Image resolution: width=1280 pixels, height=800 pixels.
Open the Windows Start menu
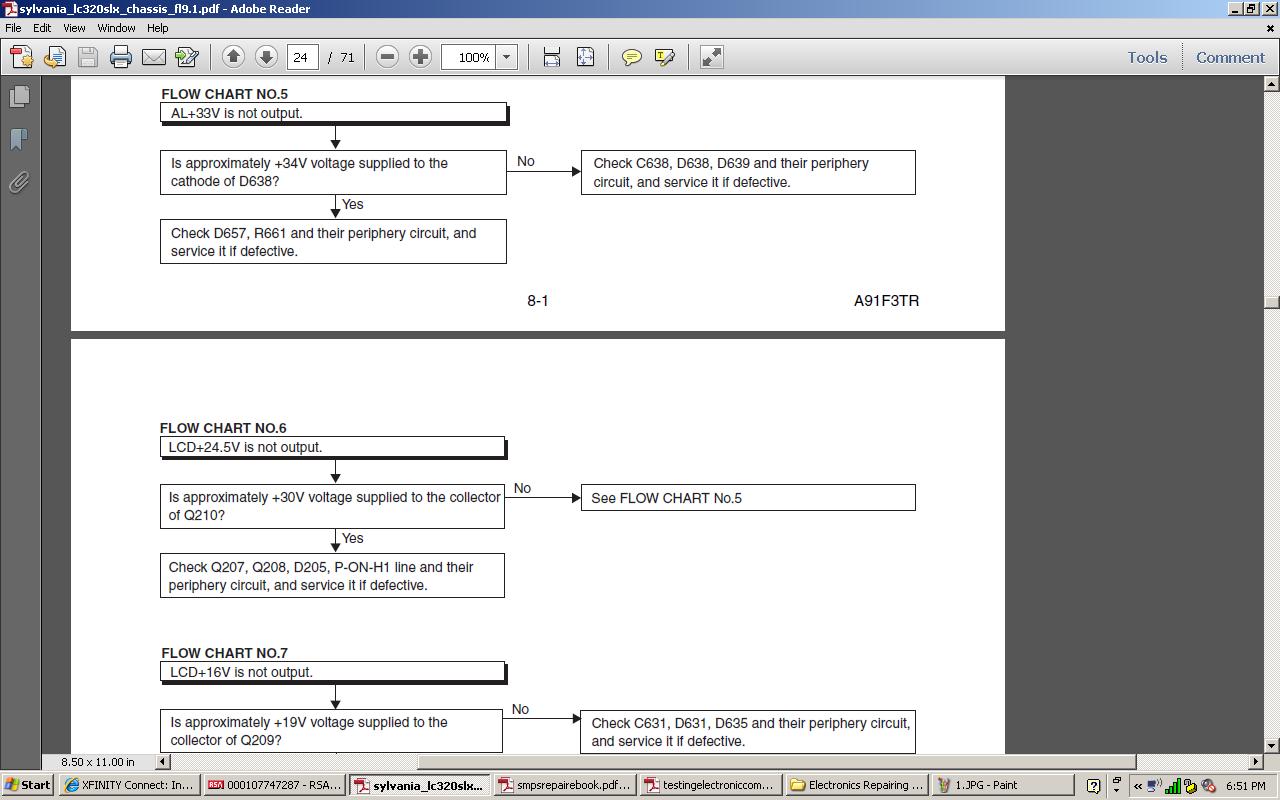pyautogui.click(x=27, y=785)
